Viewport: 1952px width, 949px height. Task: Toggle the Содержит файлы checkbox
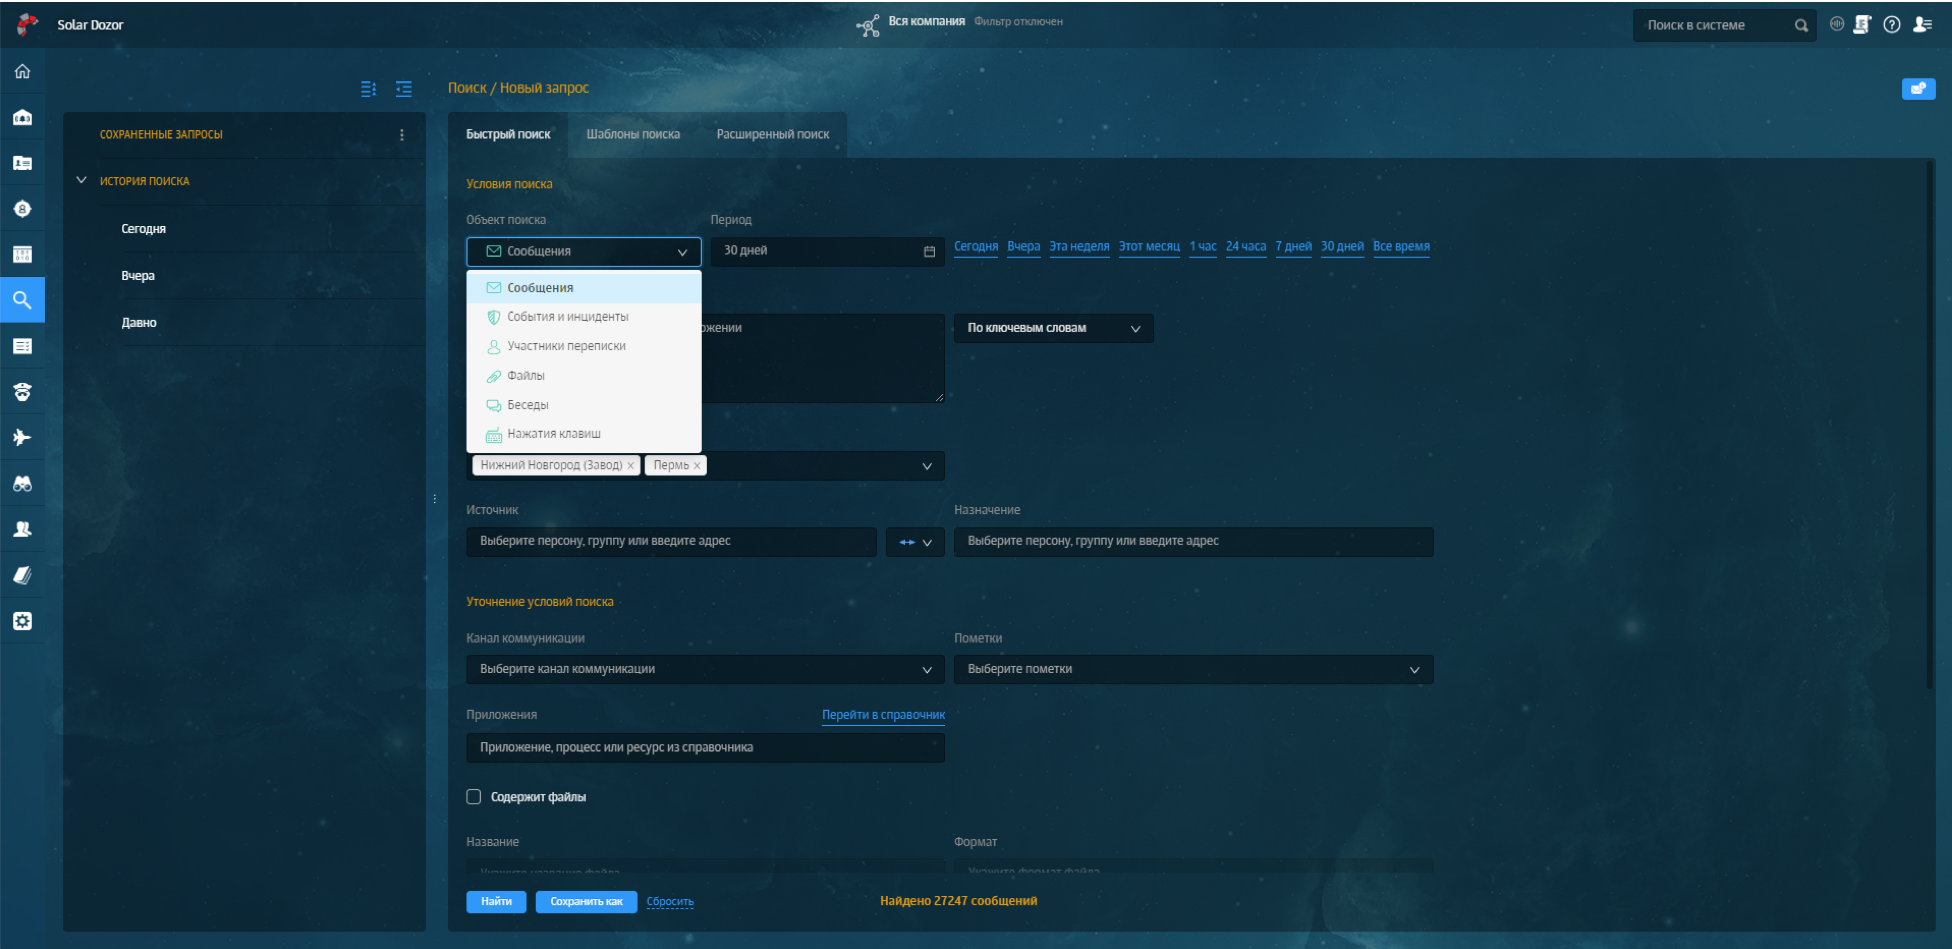click(474, 797)
